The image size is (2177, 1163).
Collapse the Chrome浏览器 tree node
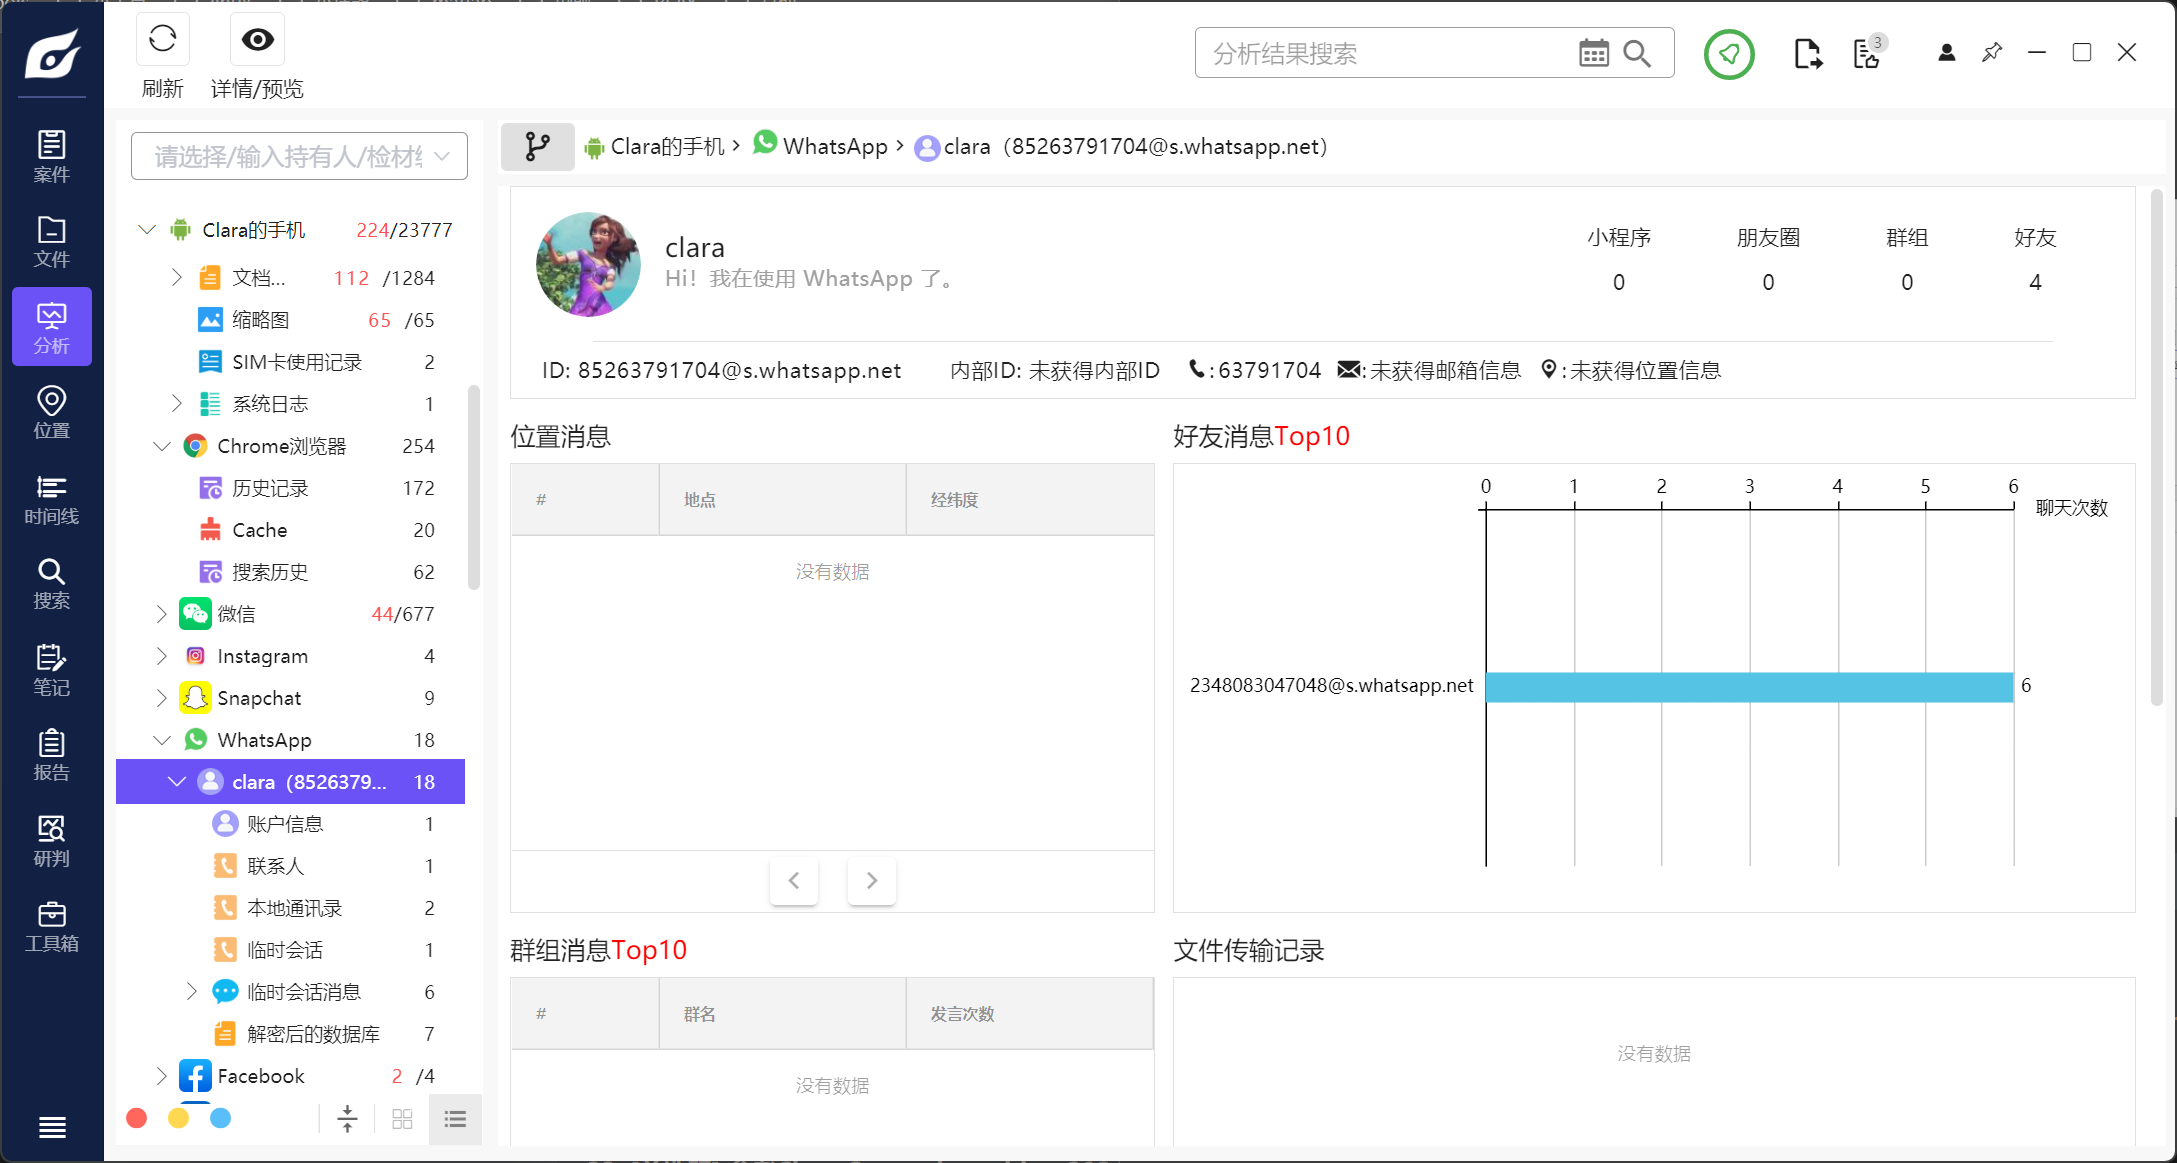tap(161, 446)
